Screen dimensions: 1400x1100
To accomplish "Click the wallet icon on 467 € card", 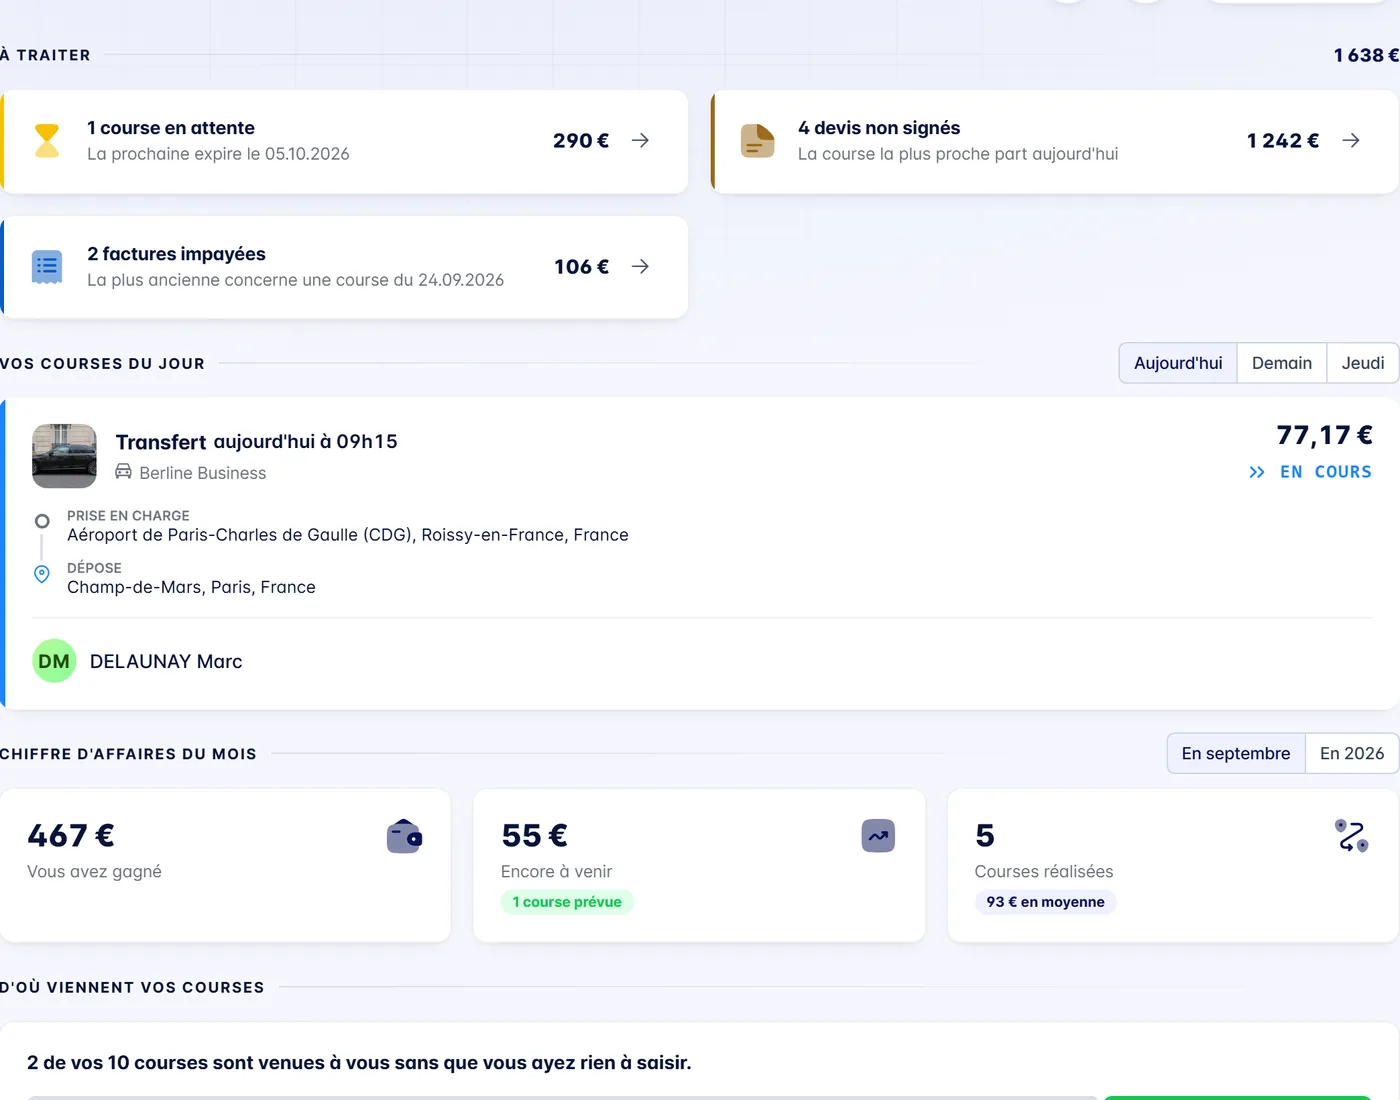I will click(x=405, y=836).
